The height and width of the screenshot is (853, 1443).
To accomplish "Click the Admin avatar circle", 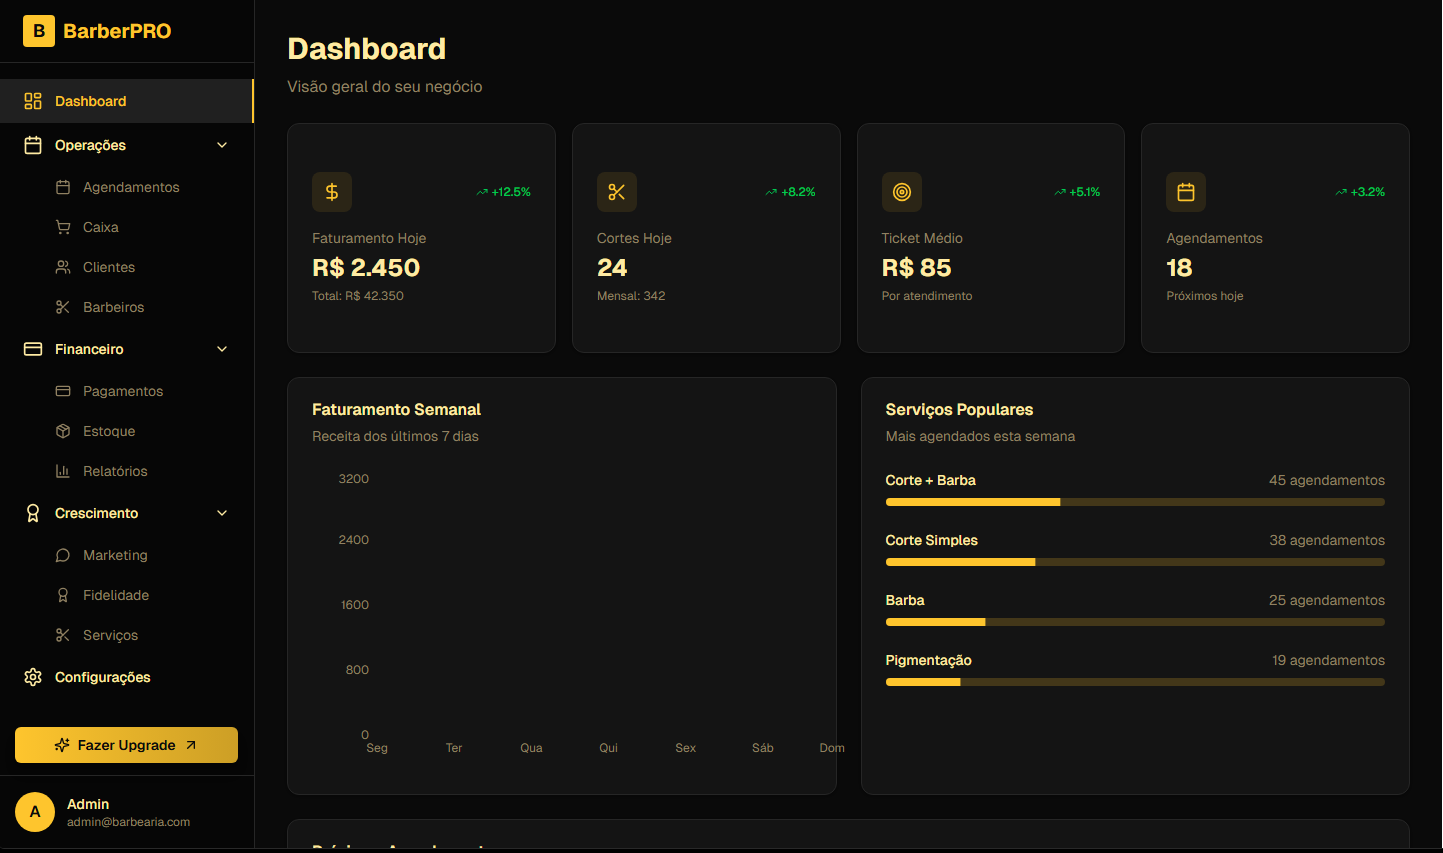I will click(35, 812).
